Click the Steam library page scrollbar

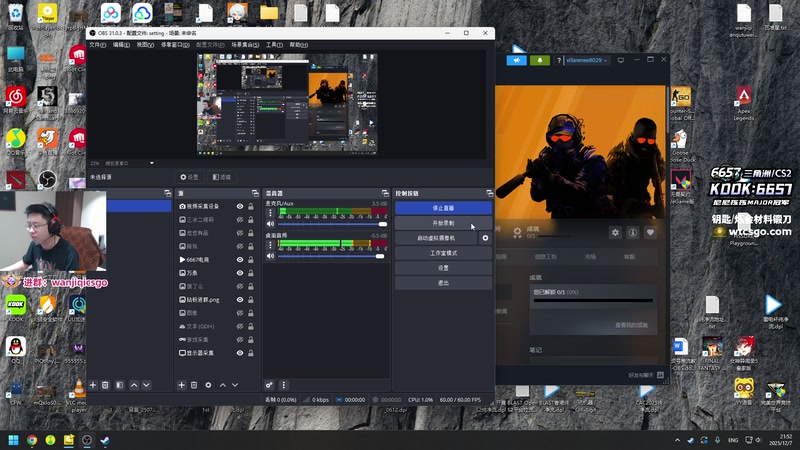click(x=668, y=110)
